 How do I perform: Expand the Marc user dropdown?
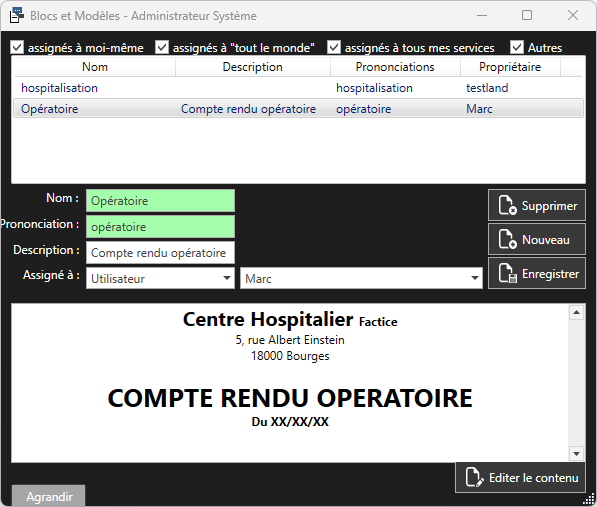click(x=361, y=278)
